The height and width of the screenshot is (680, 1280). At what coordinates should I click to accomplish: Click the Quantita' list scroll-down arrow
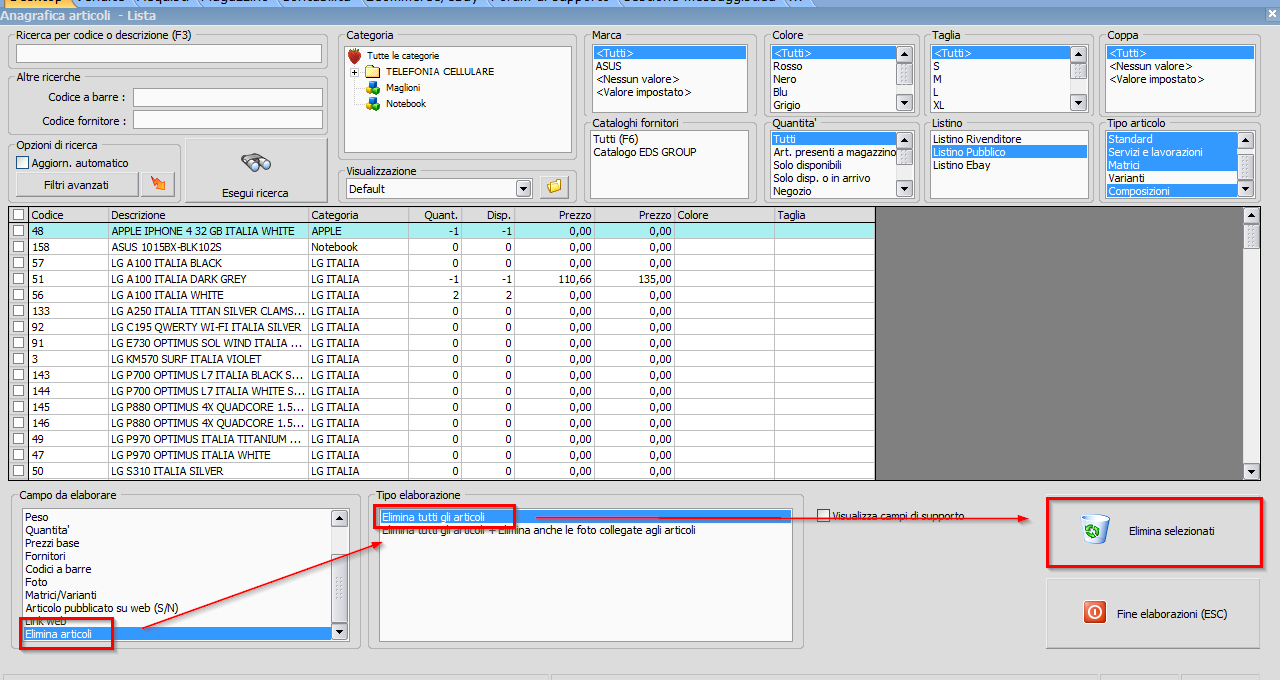tap(904, 188)
